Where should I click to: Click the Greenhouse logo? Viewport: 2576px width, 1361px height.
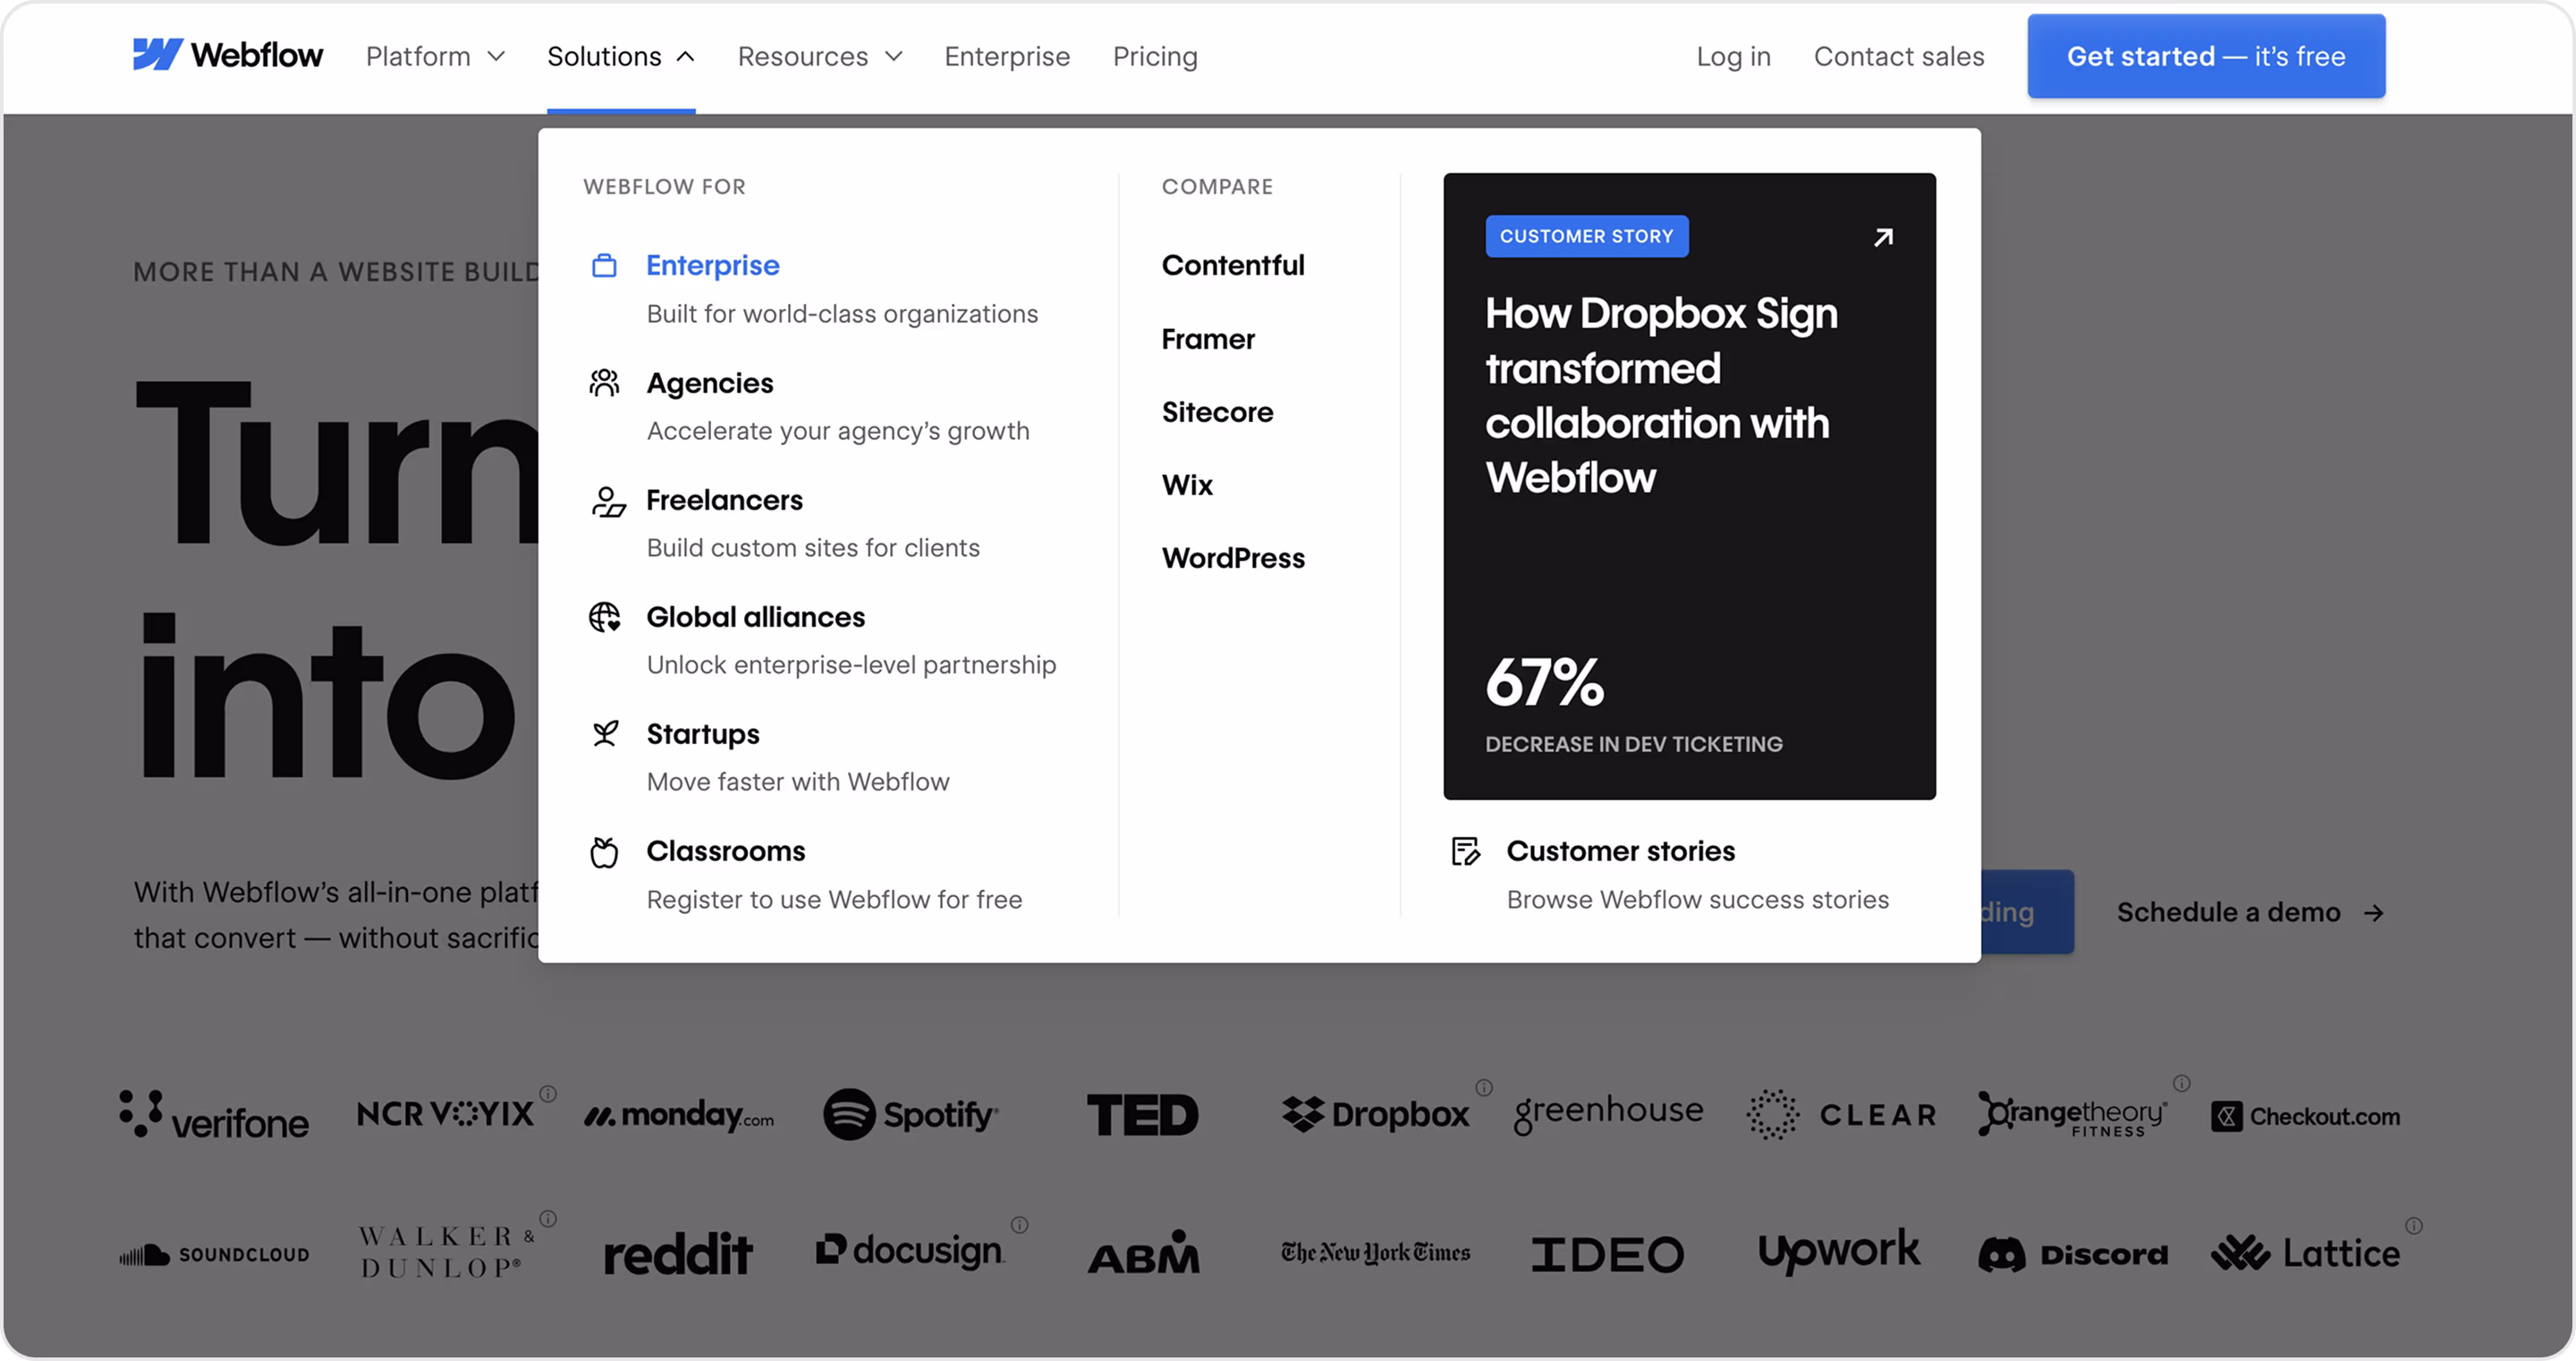(1607, 1113)
